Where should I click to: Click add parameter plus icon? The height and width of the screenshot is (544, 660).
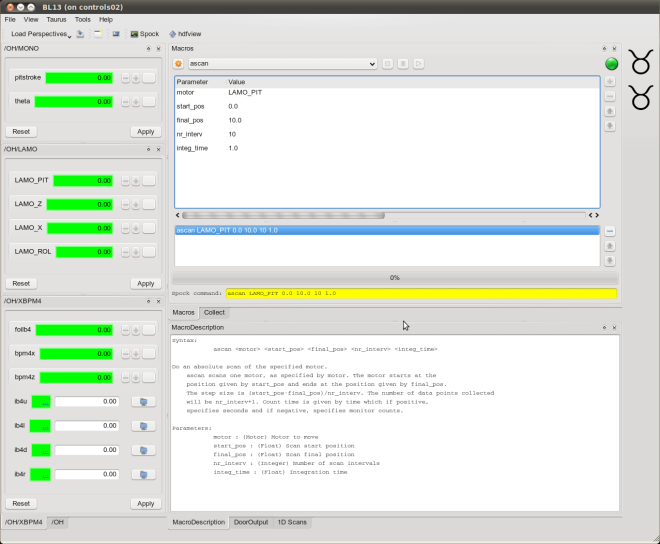[x=609, y=81]
